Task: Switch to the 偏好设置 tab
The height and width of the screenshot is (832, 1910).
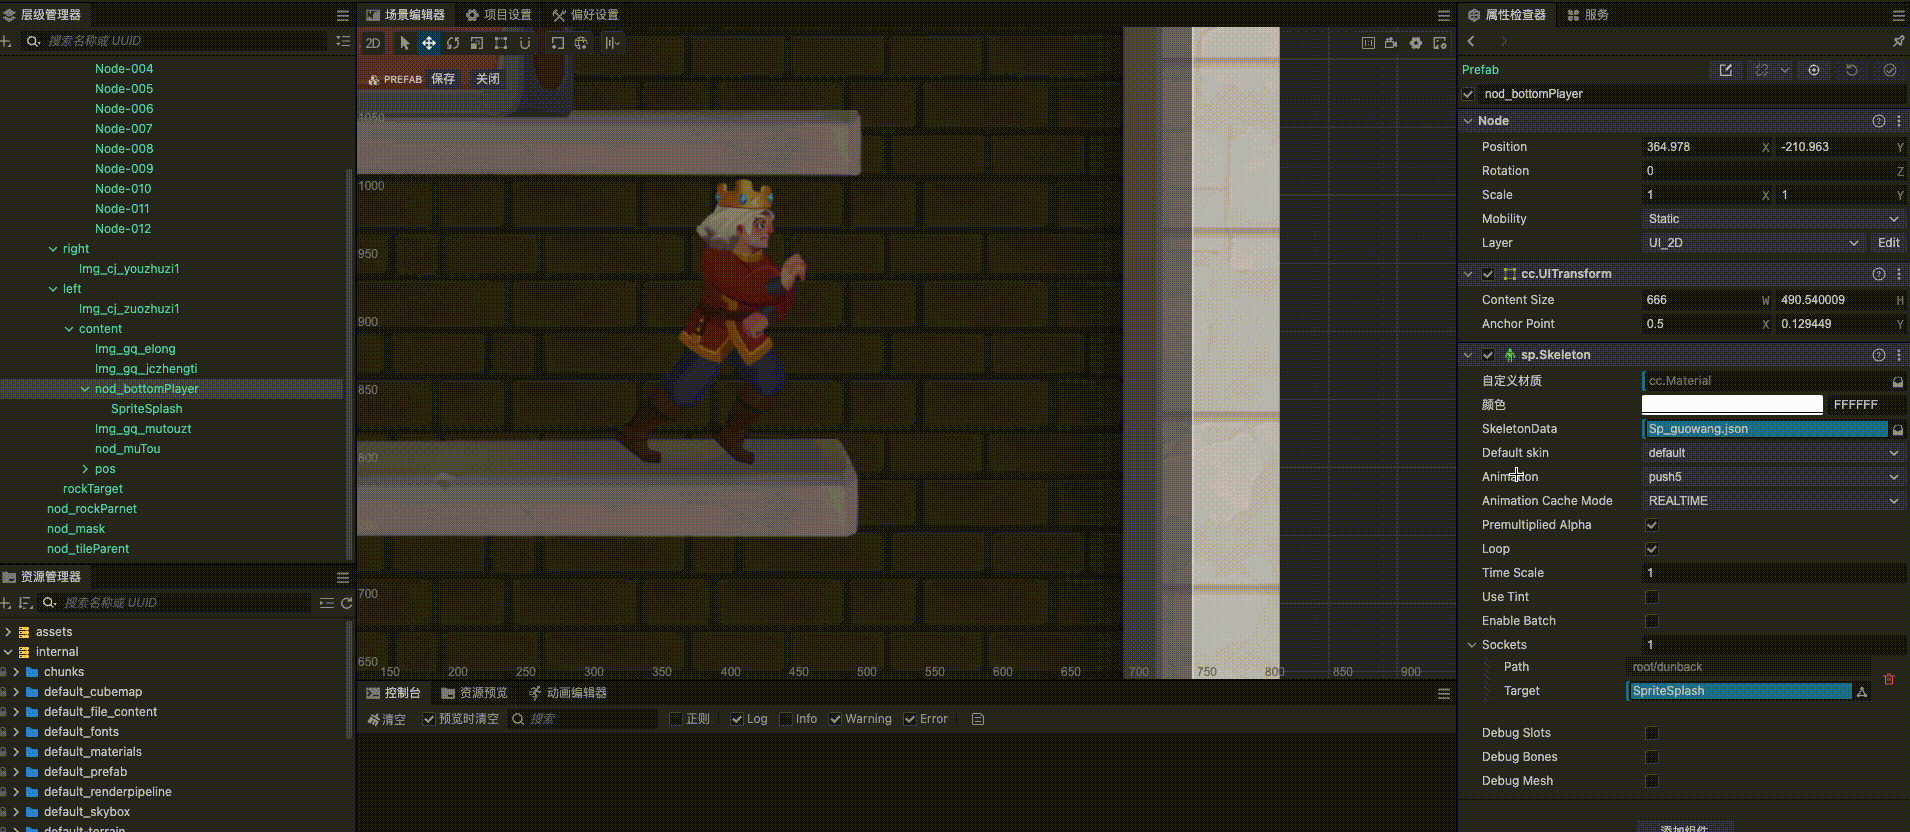Action: click(585, 15)
